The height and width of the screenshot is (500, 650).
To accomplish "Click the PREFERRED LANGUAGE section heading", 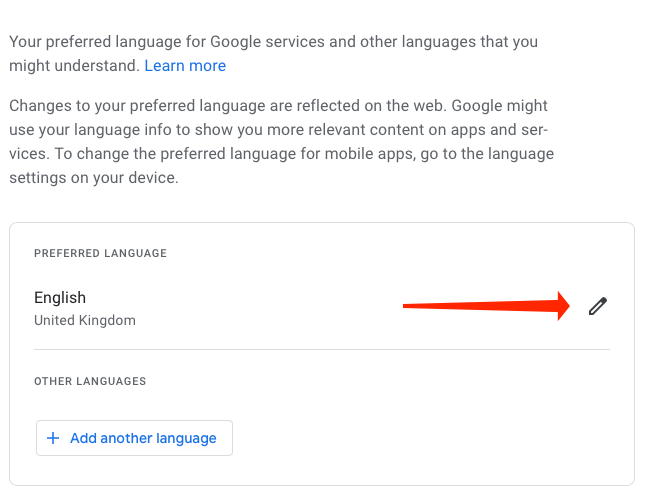I will pyautogui.click(x=100, y=254).
